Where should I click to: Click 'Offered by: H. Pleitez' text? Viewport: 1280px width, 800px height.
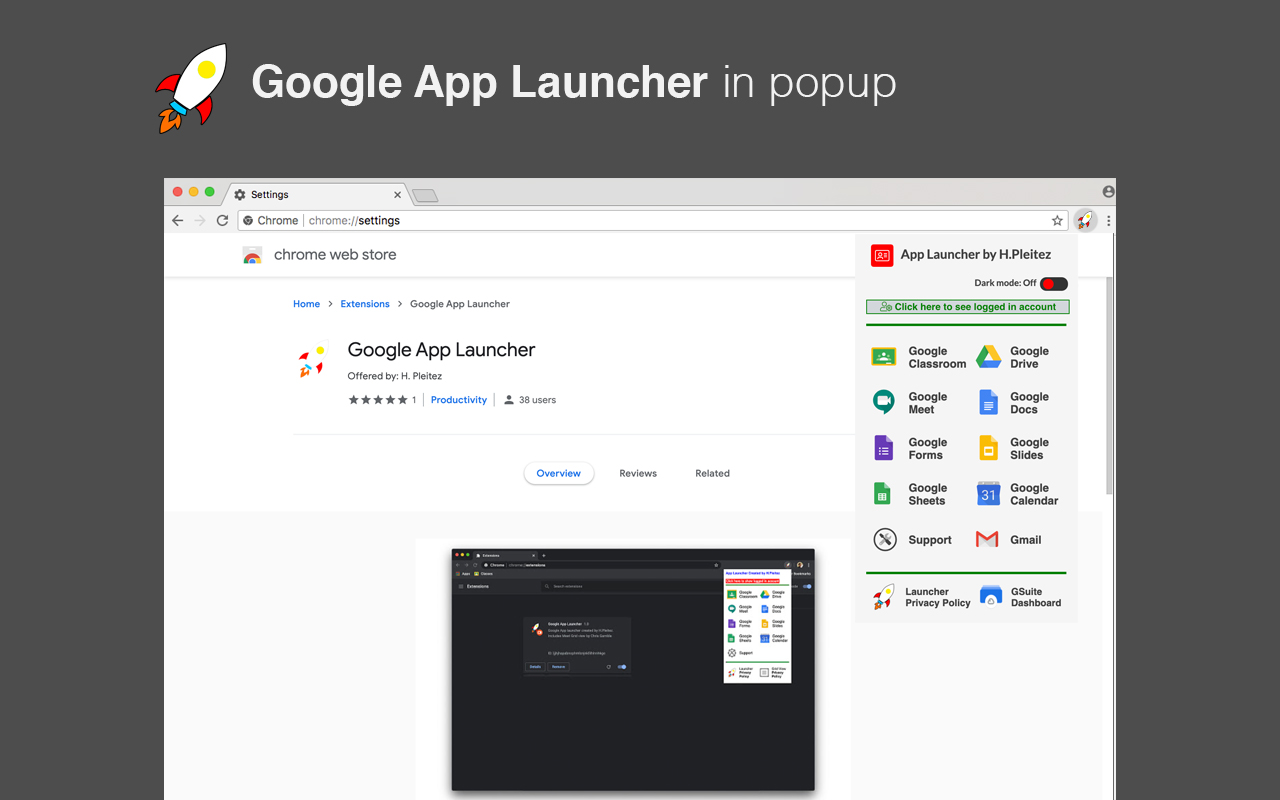point(394,376)
